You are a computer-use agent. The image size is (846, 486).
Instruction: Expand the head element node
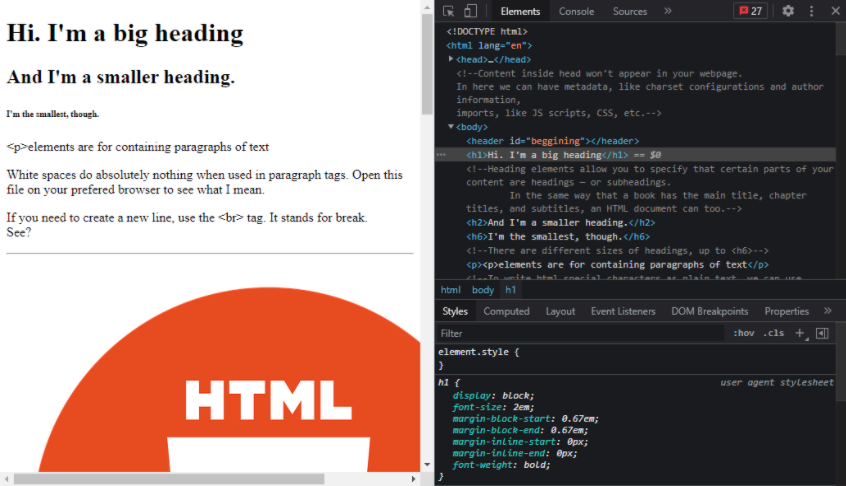point(451,59)
